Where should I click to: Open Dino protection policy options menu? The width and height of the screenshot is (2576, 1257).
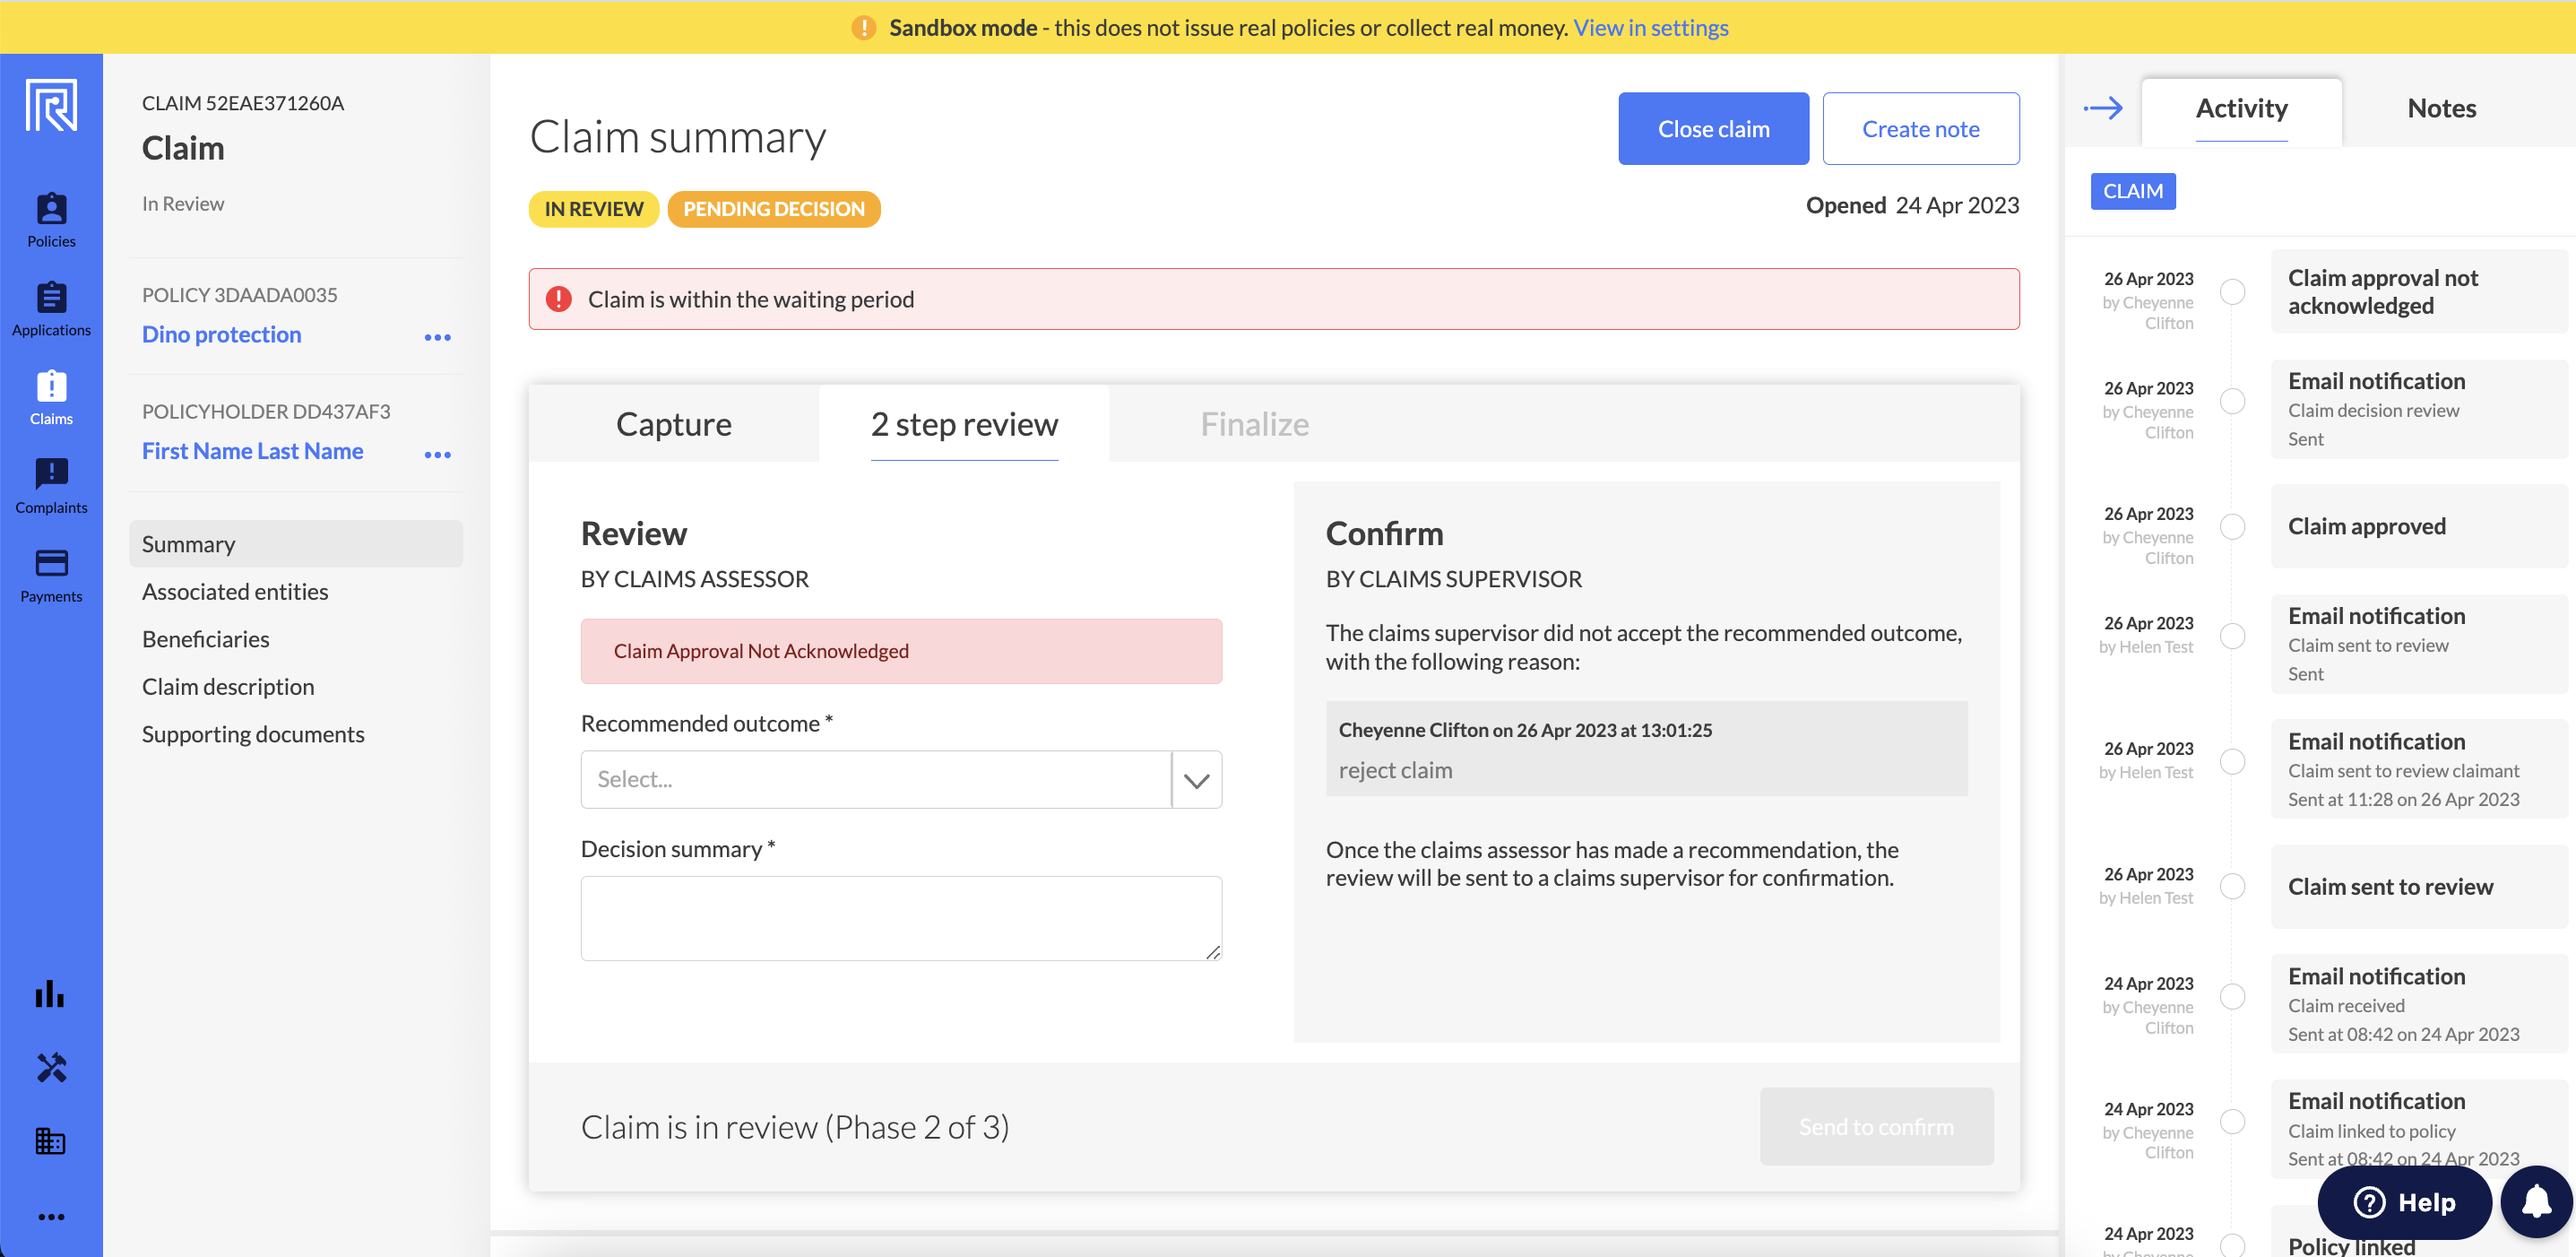click(x=437, y=337)
